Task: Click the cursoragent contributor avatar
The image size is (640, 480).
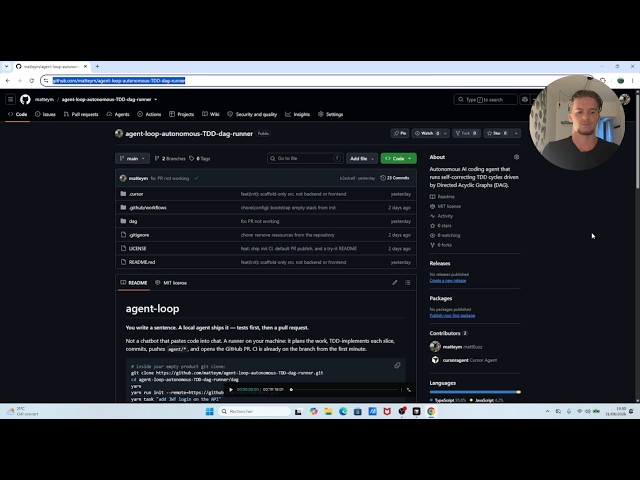Action: [435, 360]
